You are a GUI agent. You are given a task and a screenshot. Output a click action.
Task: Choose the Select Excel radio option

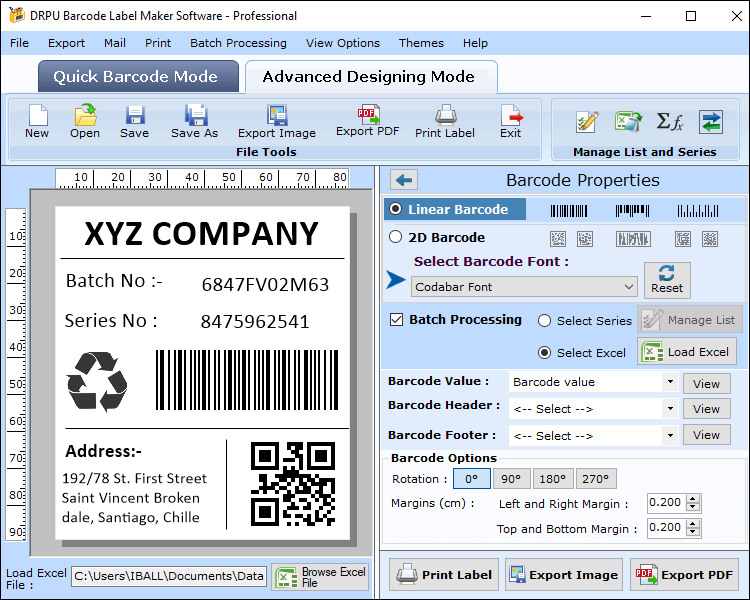(544, 353)
